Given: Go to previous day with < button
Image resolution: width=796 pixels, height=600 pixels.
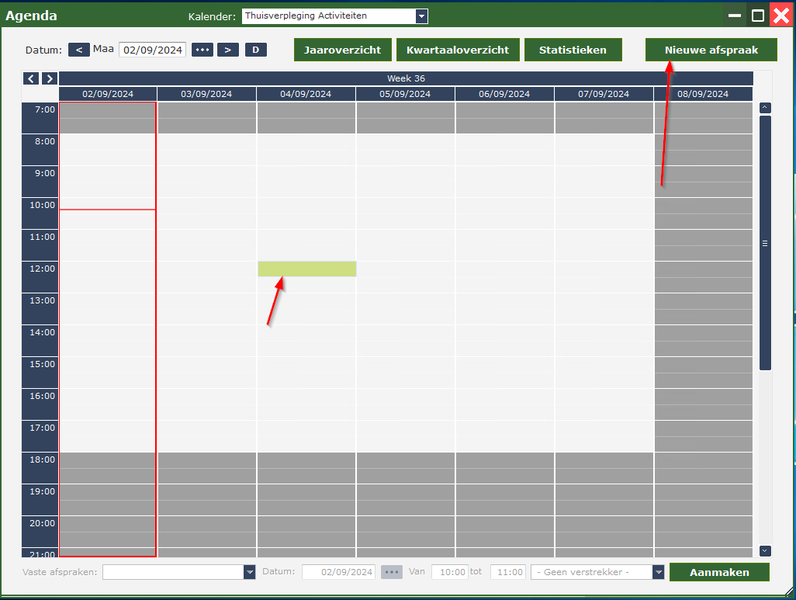Looking at the screenshot, I should [x=79, y=50].
